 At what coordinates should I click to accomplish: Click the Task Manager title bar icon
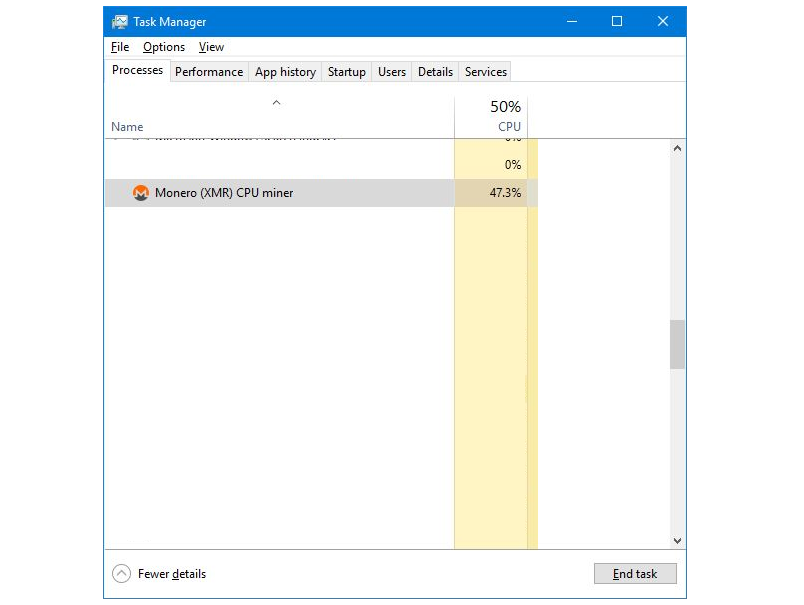point(120,21)
